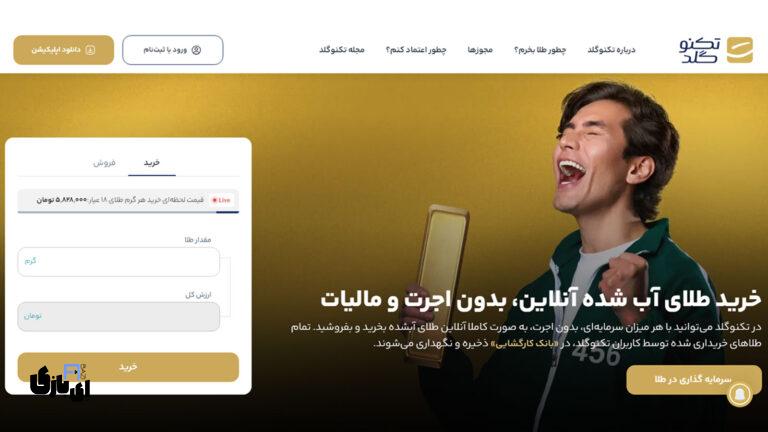Click the gold خرید submit button
This screenshot has height=432, width=768.
128,367
